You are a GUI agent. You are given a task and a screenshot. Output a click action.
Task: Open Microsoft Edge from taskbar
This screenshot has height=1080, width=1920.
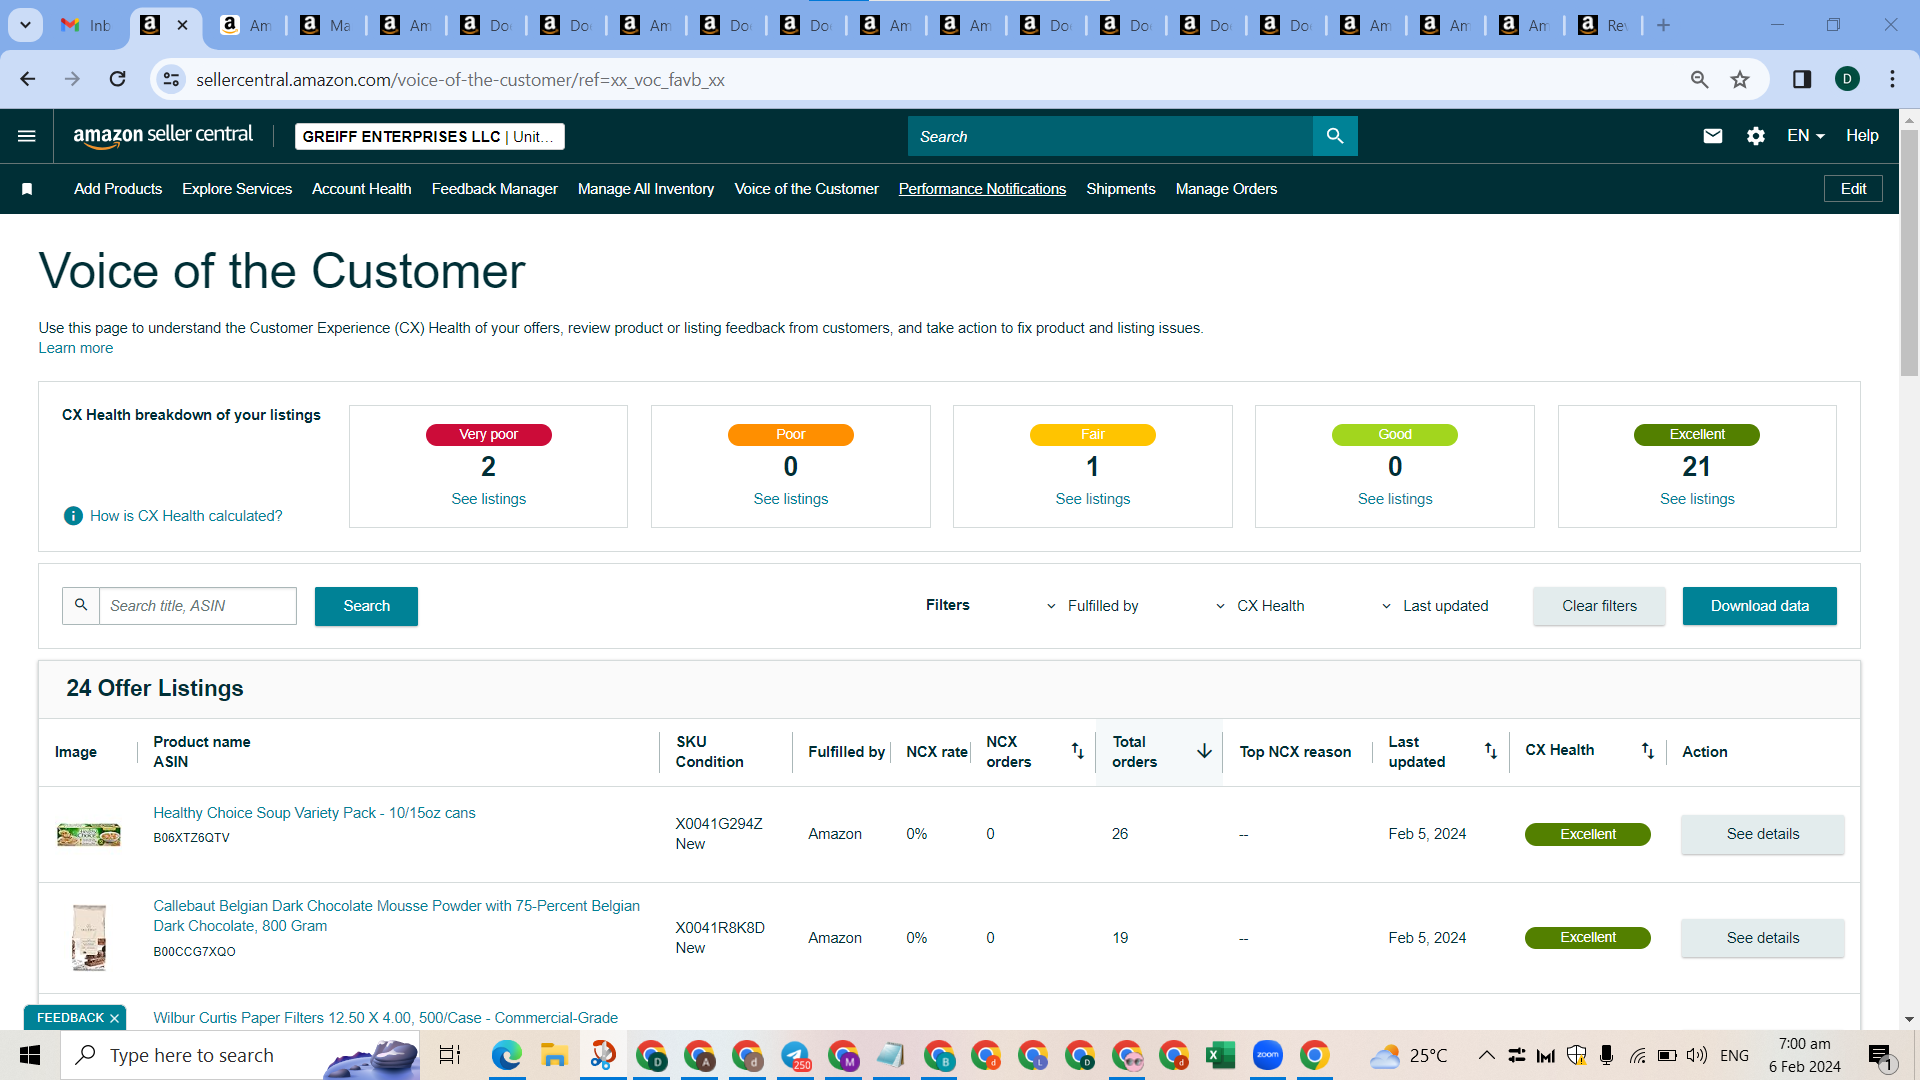click(506, 1055)
